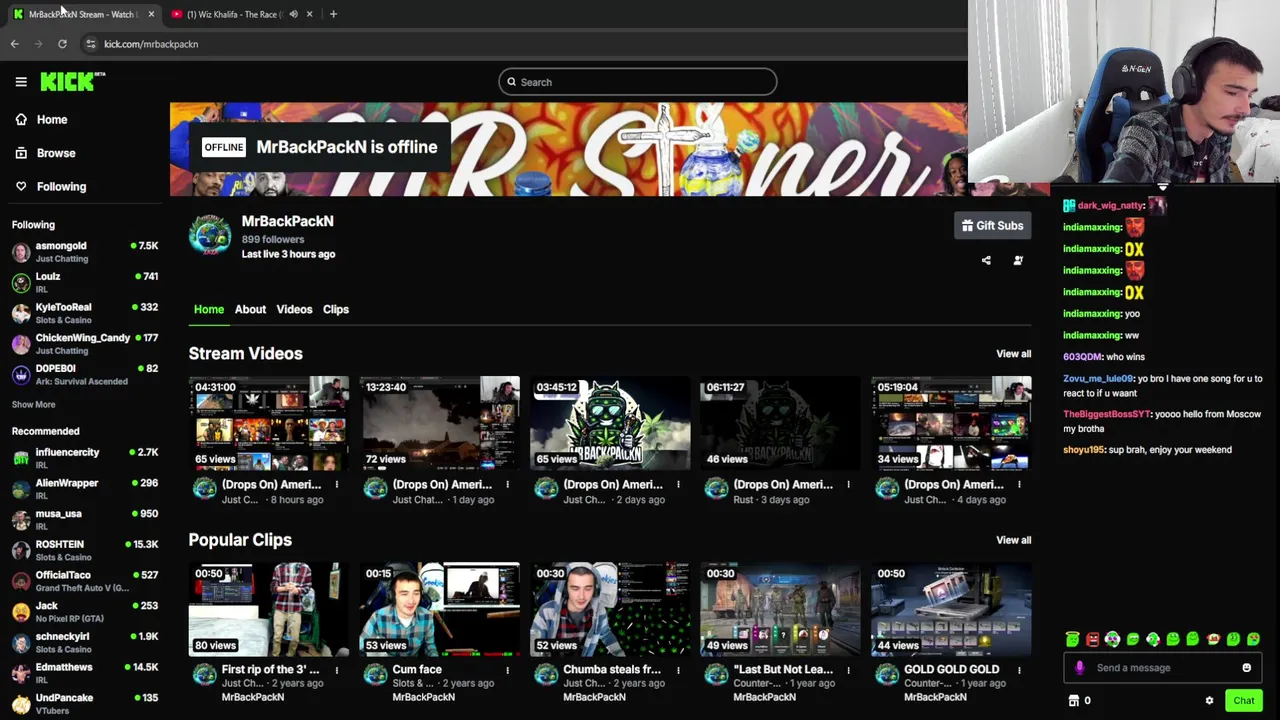
Task: Play the Chumba steals clip thumbnail
Action: (610, 609)
